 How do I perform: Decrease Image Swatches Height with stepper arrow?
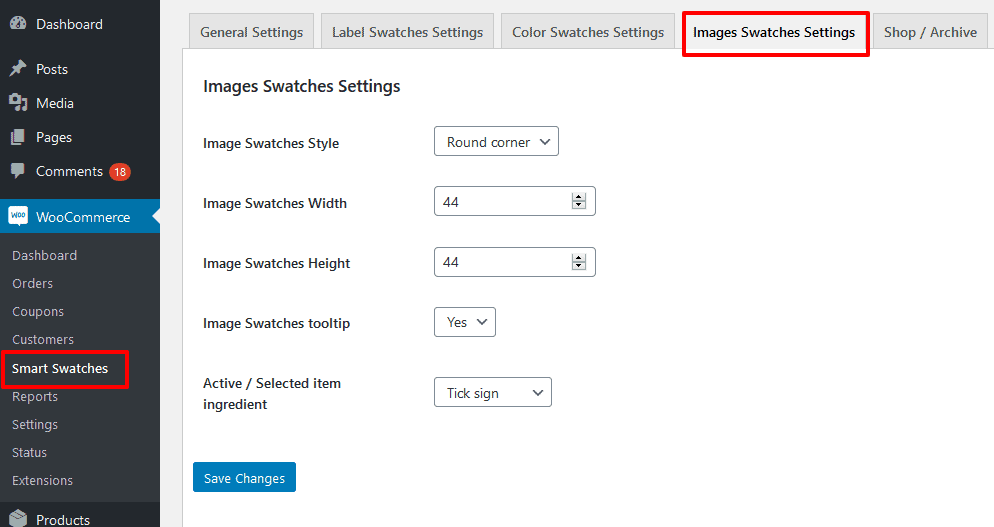(x=578, y=266)
